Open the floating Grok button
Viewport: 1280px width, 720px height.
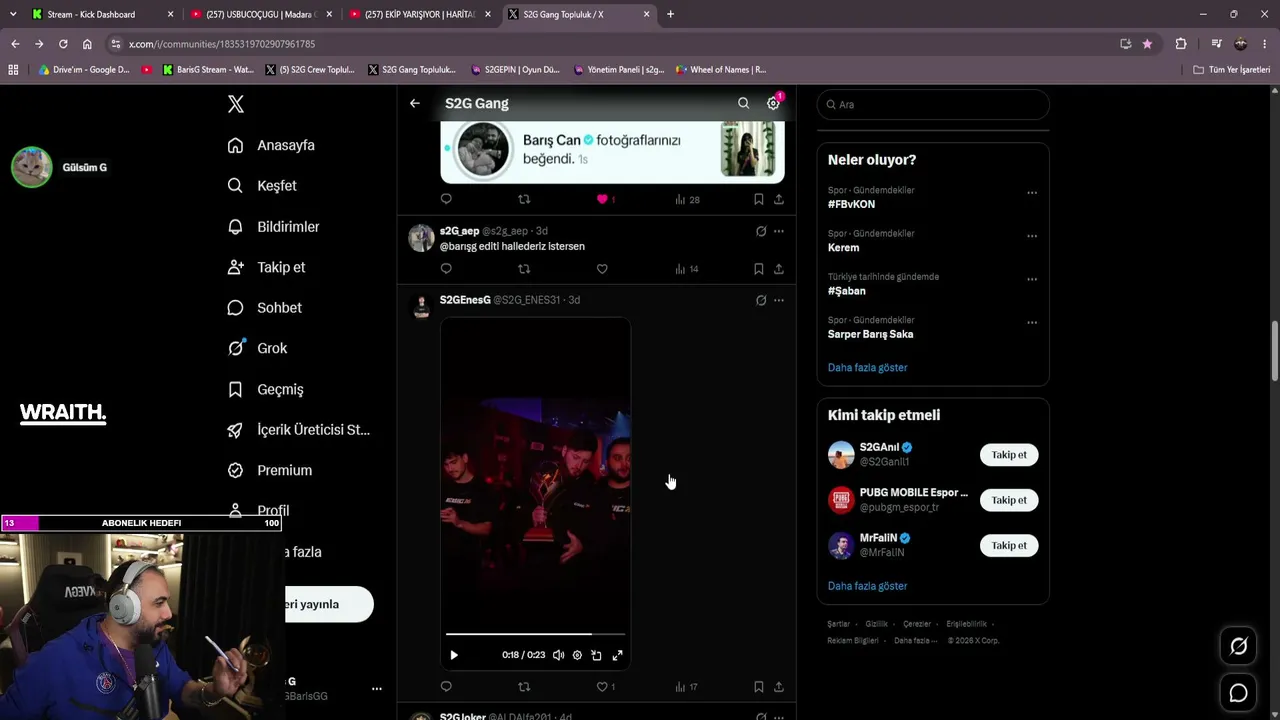pyautogui.click(x=1238, y=646)
